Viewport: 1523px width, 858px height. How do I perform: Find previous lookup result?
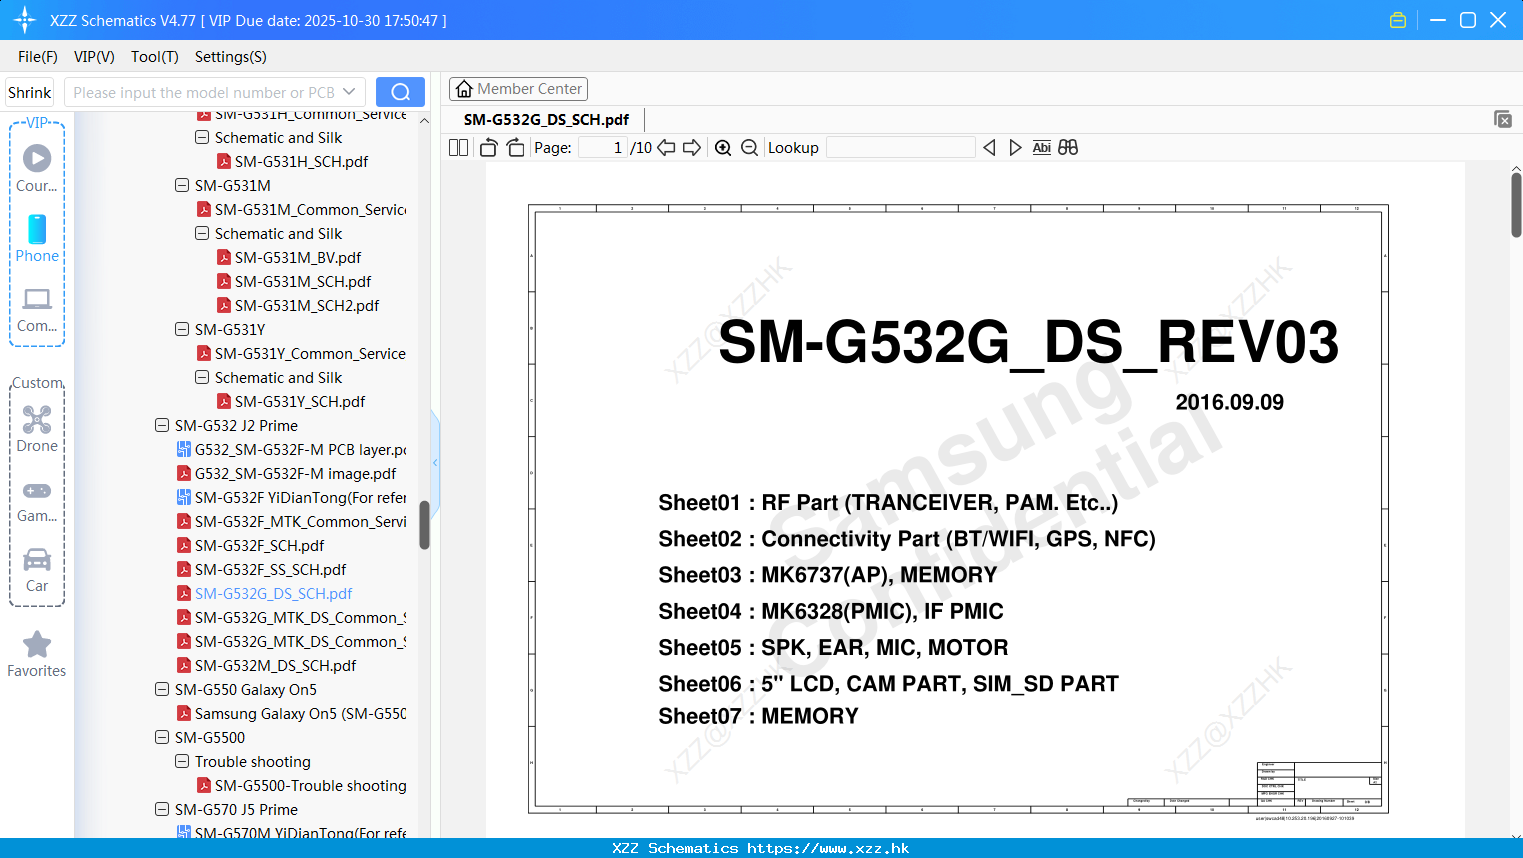(x=989, y=147)
